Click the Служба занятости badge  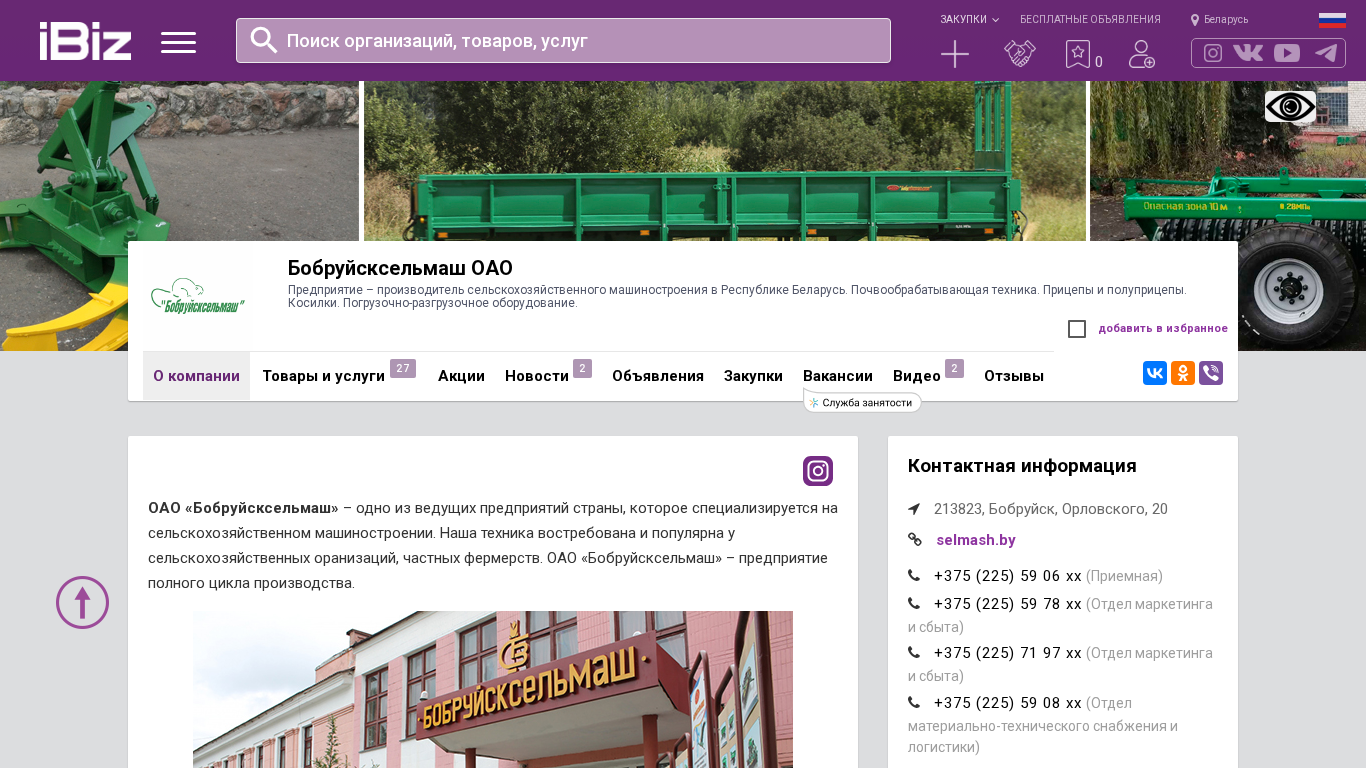click(x=862, y=402)
